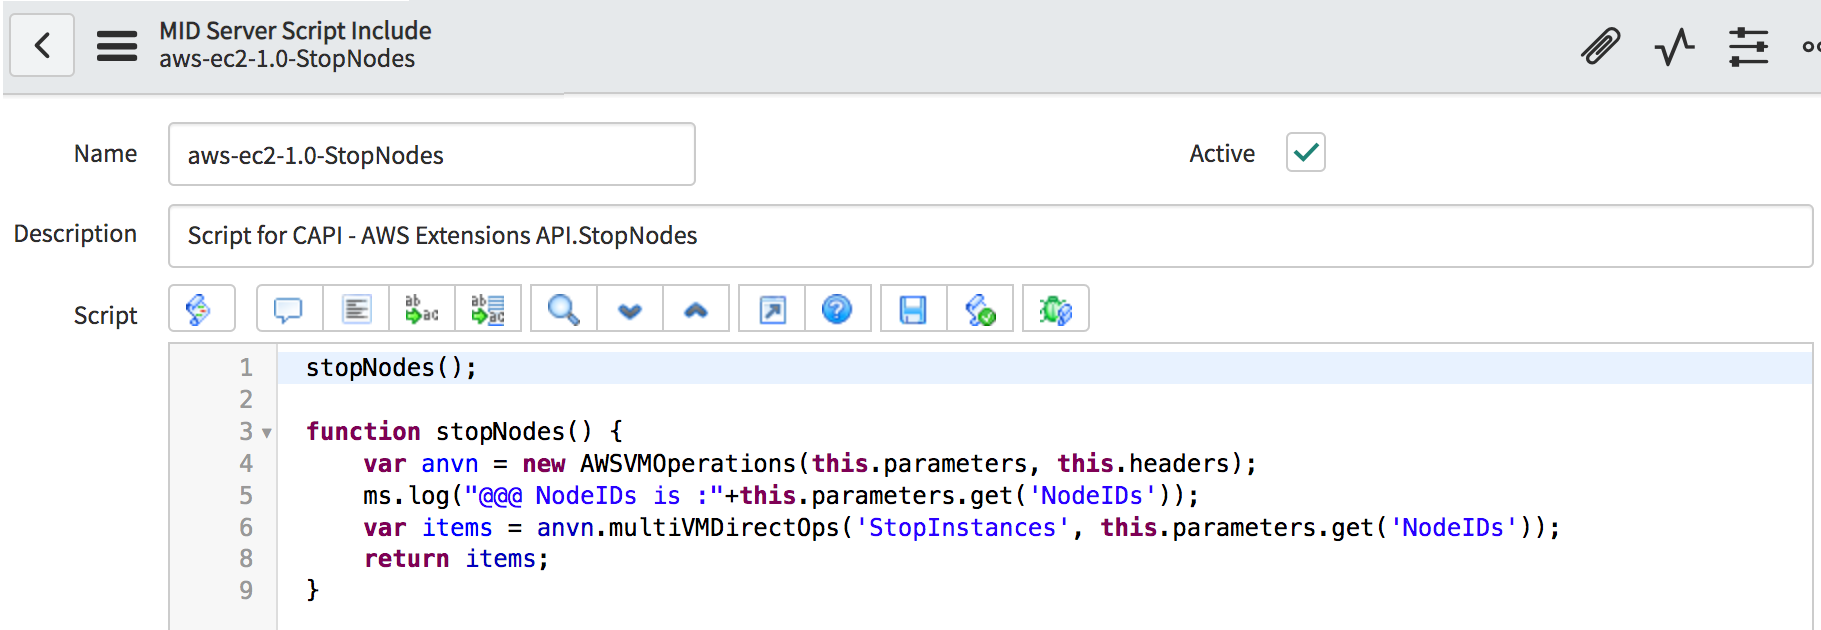Click the Replace icon

(421, 309)
